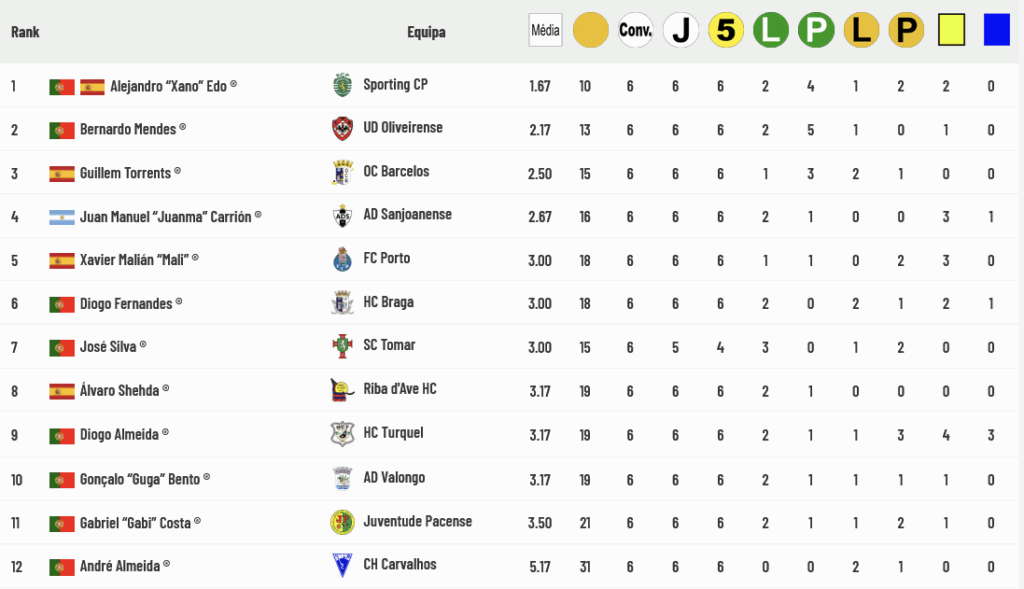Open Guillem Torrents player link

125,173
